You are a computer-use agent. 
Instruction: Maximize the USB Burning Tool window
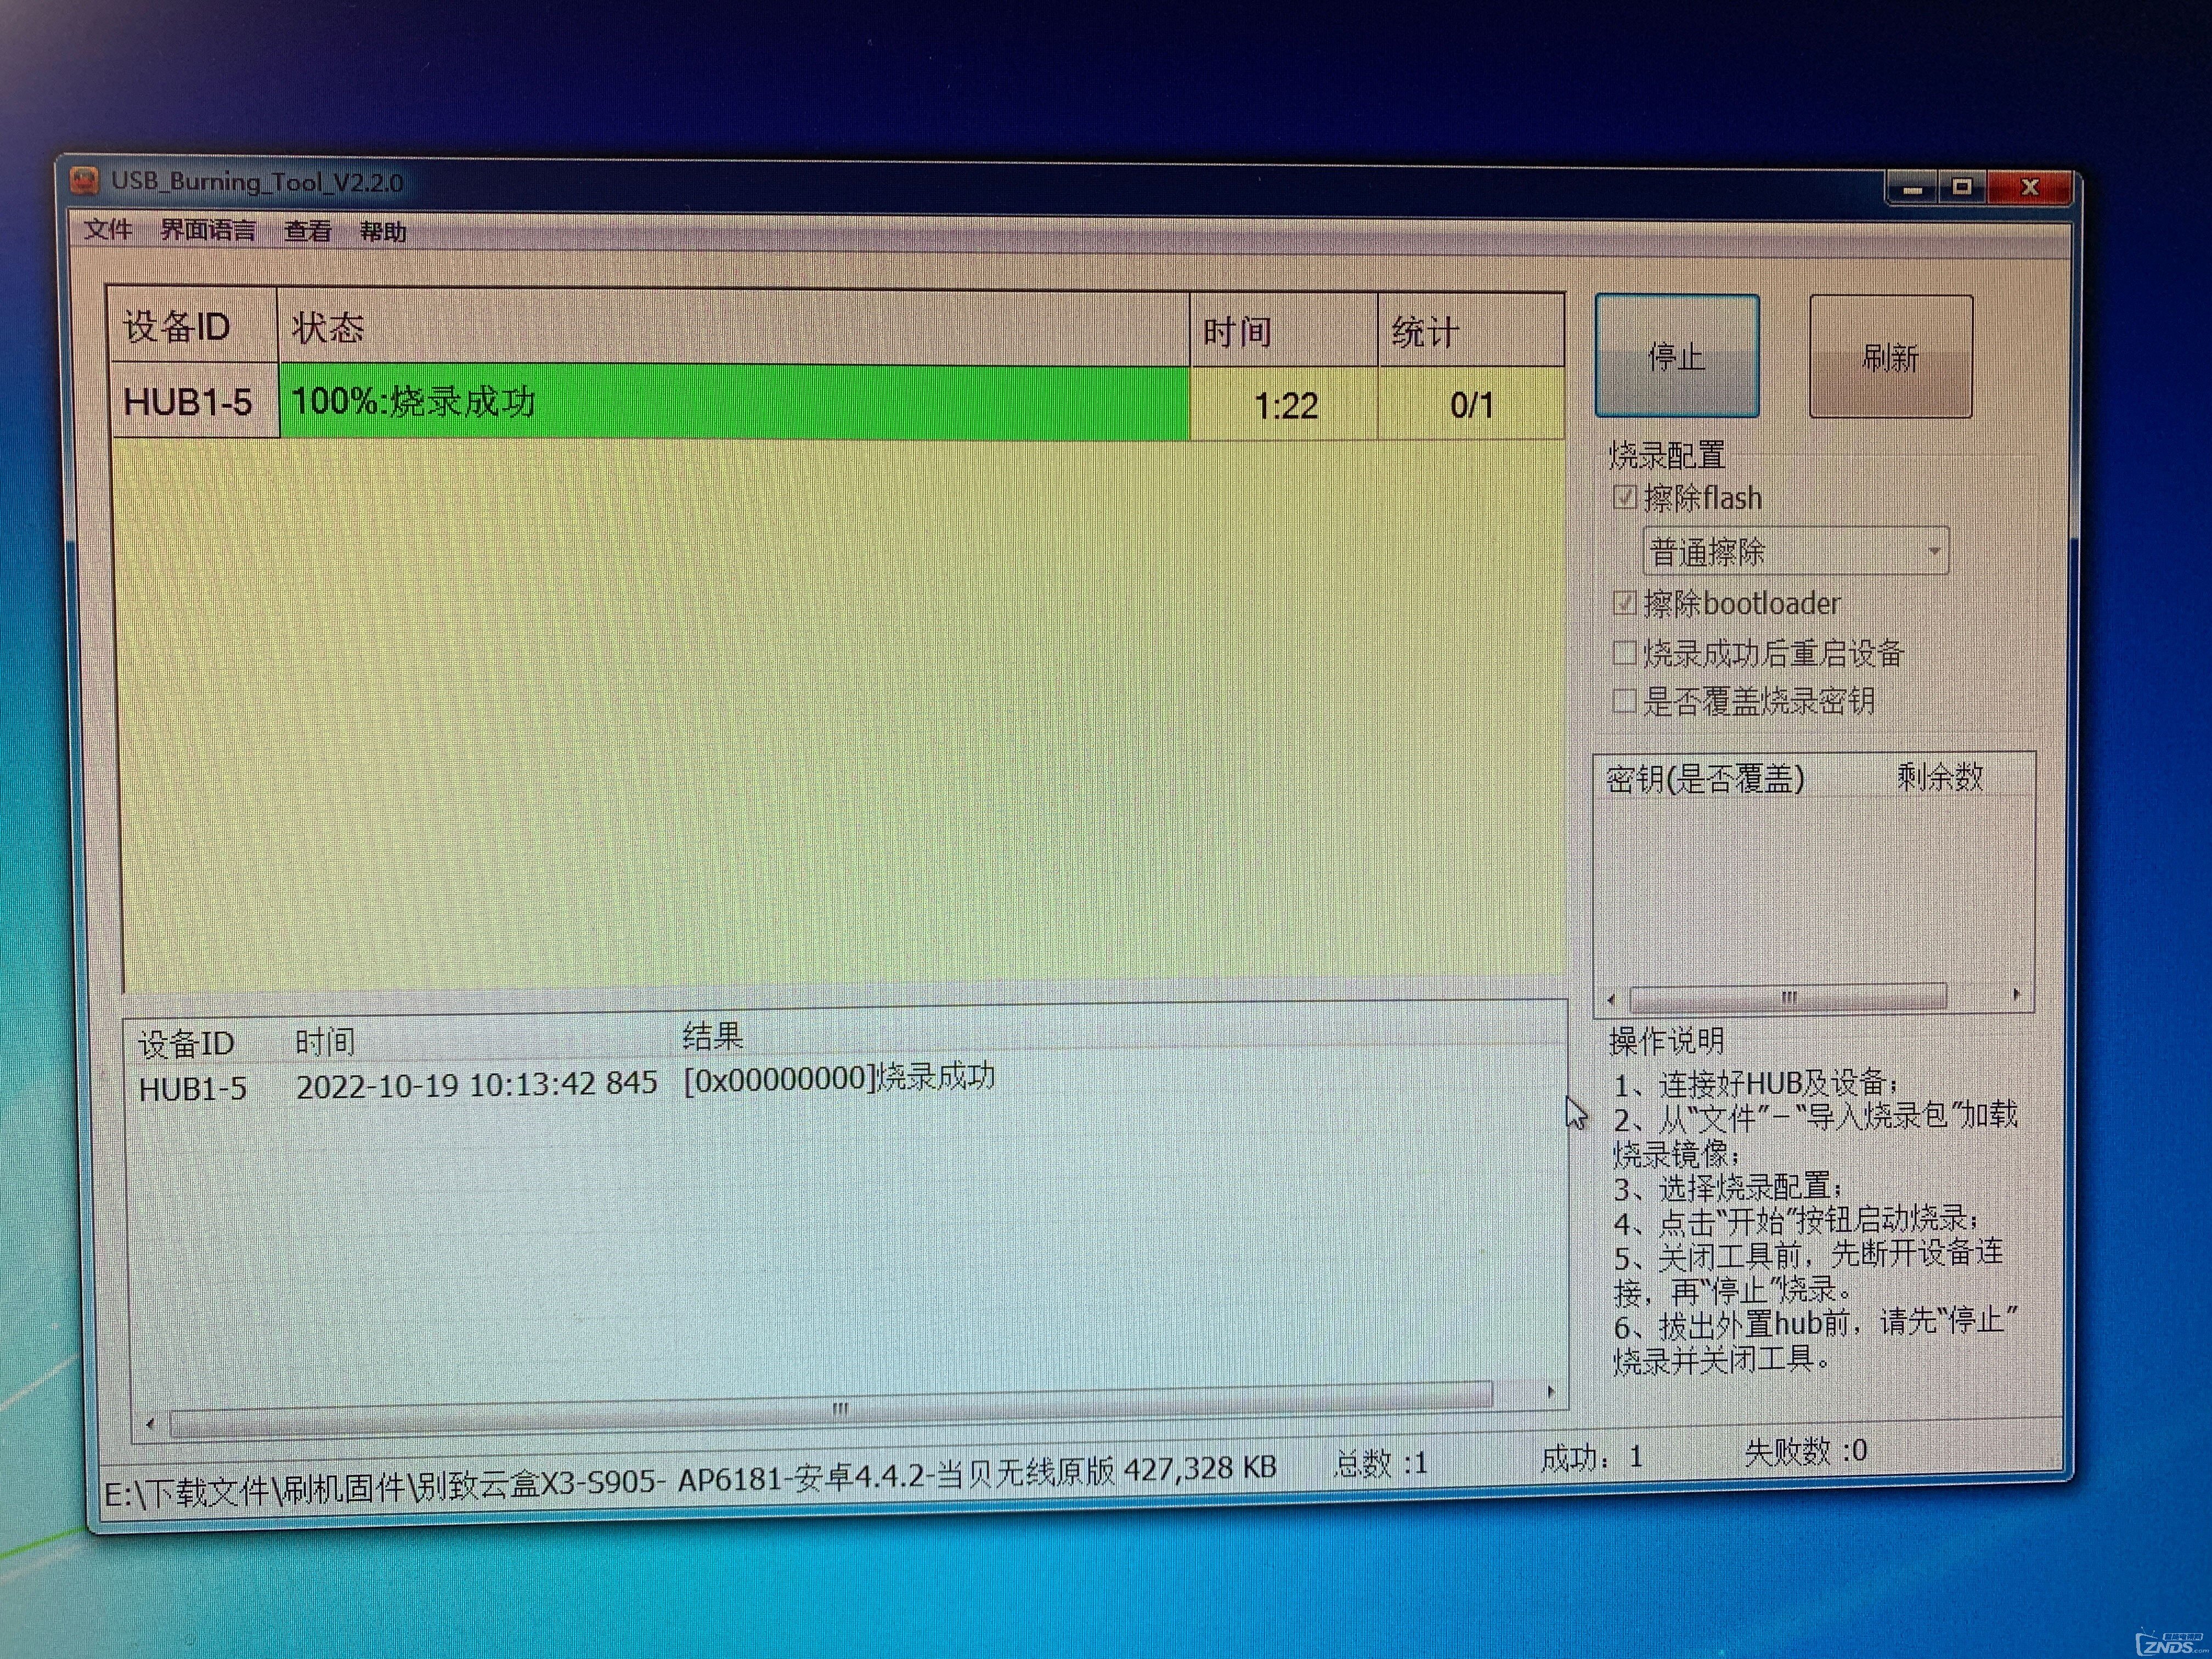1963,187
